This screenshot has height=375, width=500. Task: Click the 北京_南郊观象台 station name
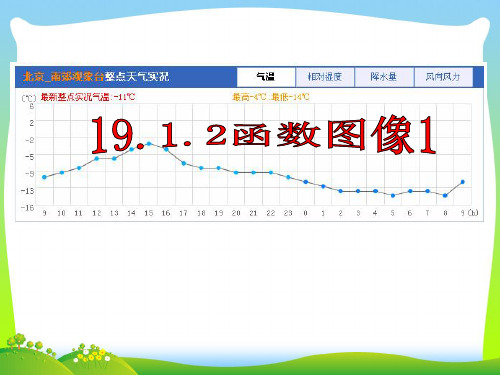coord(63,77)
